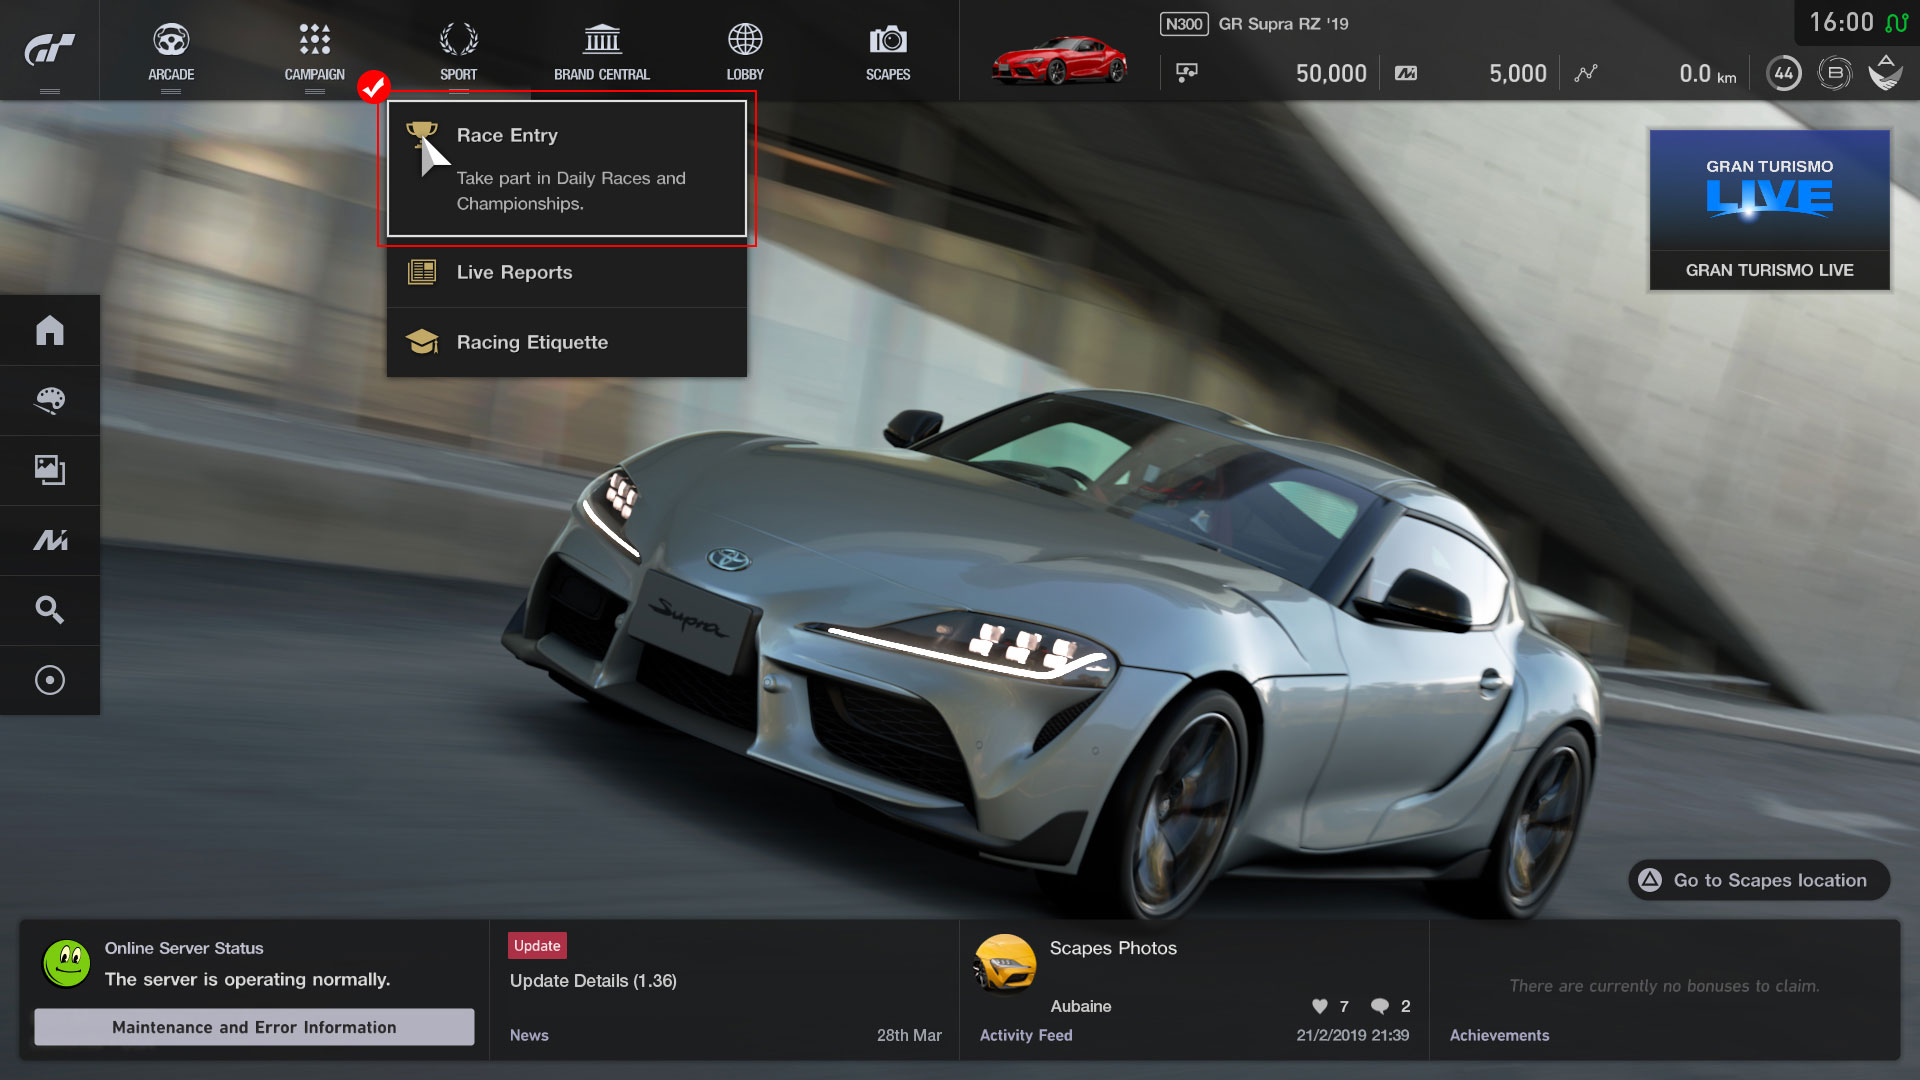Open the photo gallery sidebar icon
Image resolution: width=1920 pixels, height=1080 pixels.
(x=50, y=470)
